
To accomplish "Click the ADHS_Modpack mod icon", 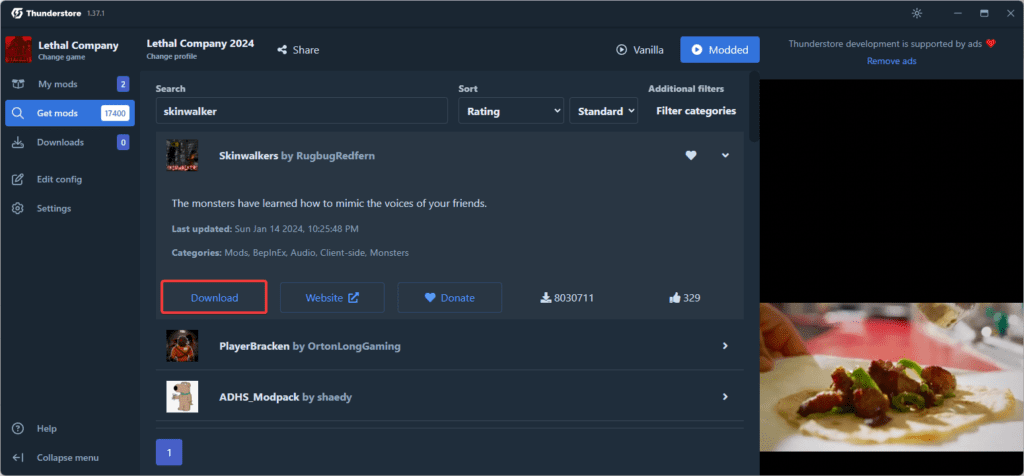I will pos(182,397).
